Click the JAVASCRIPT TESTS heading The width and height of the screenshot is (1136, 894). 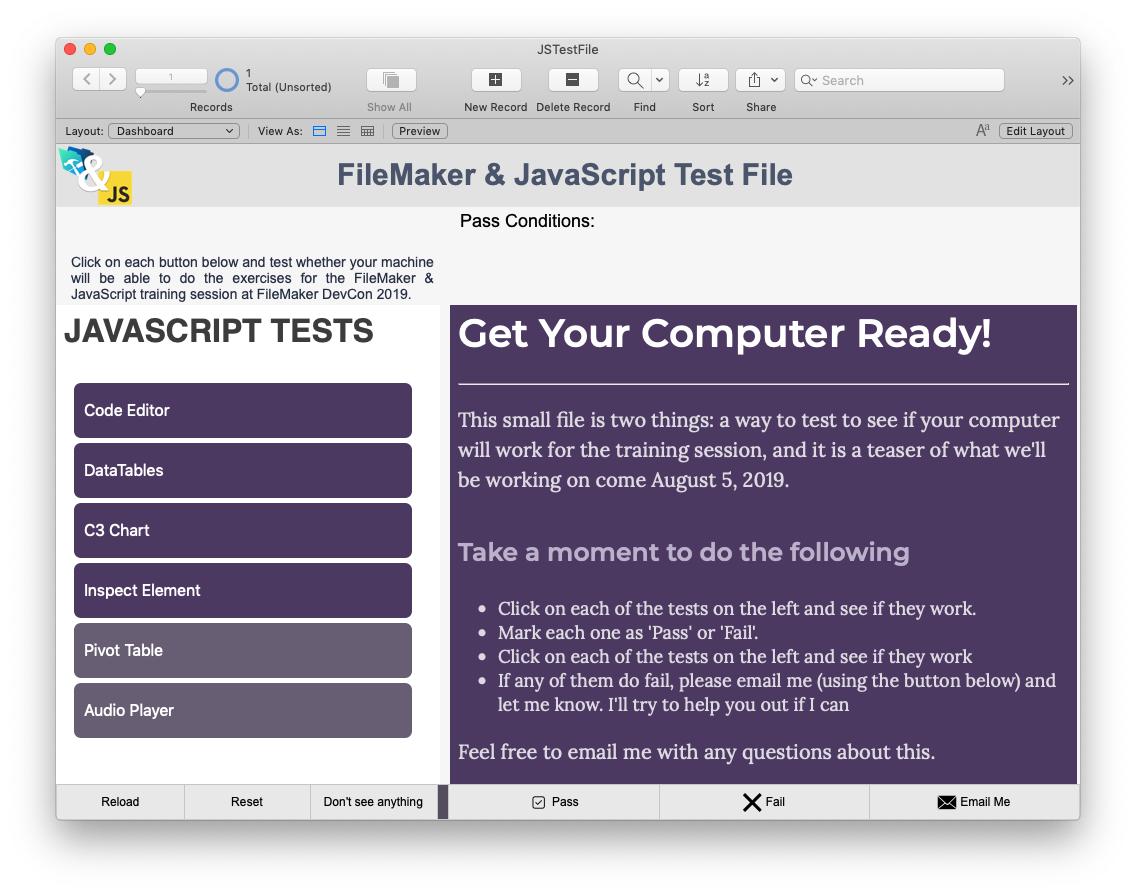(x=219, y=331)
